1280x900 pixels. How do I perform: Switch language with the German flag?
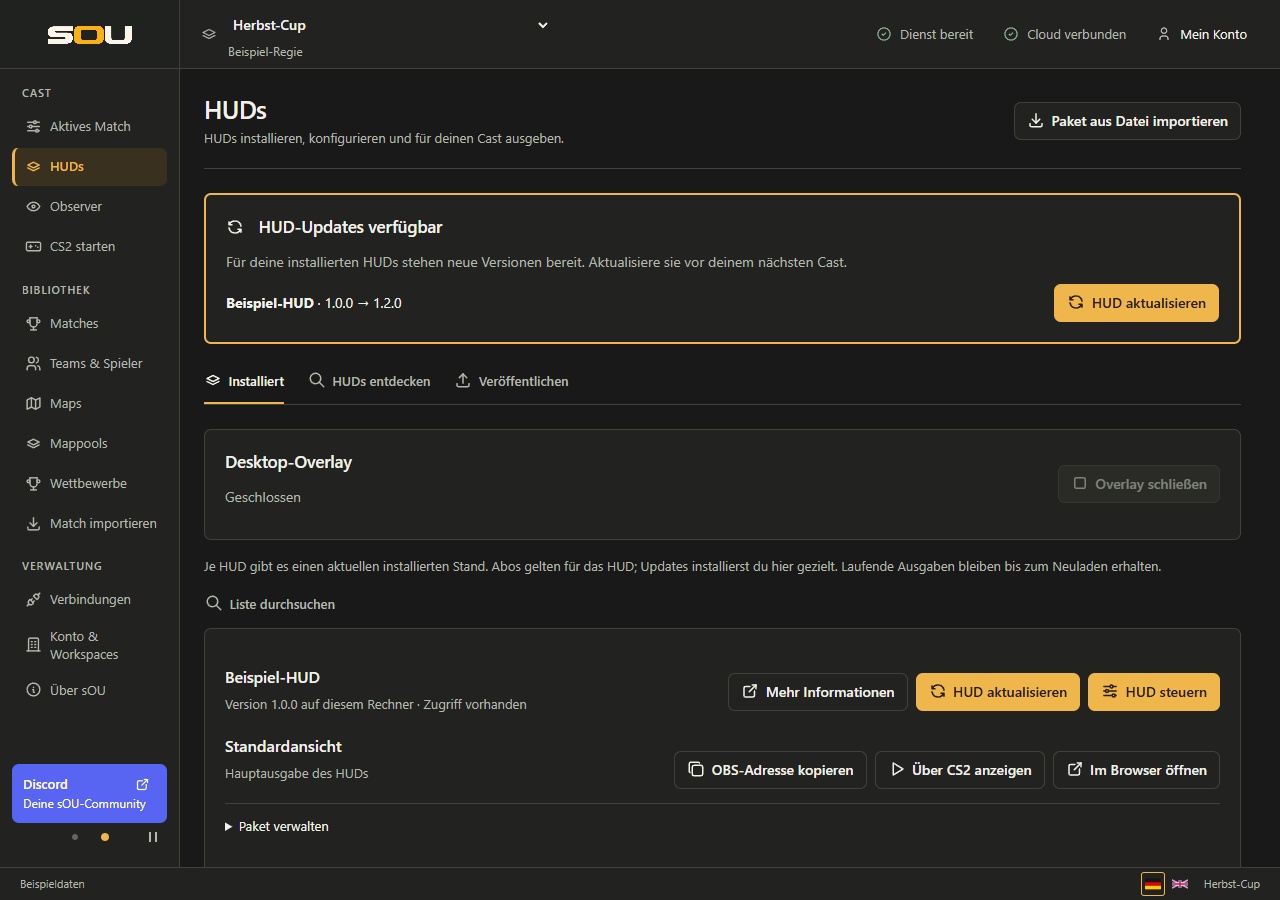tap(1153, 885)
